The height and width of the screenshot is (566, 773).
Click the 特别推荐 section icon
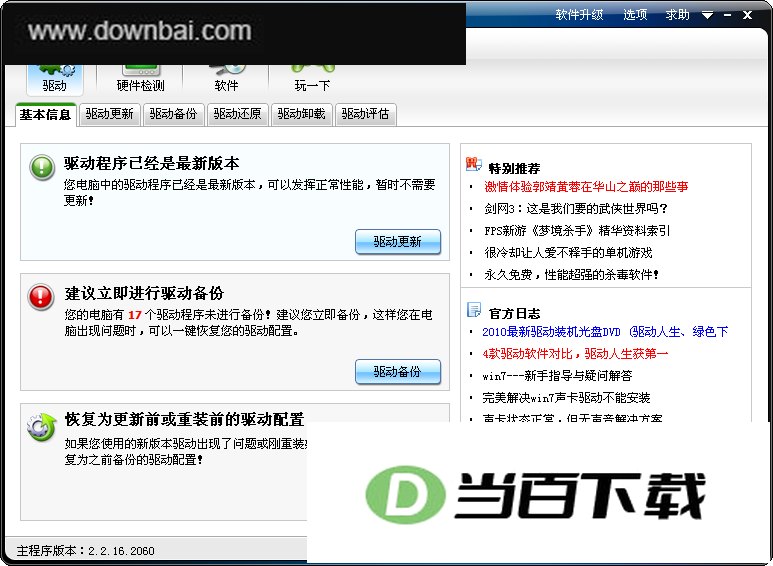474,164
